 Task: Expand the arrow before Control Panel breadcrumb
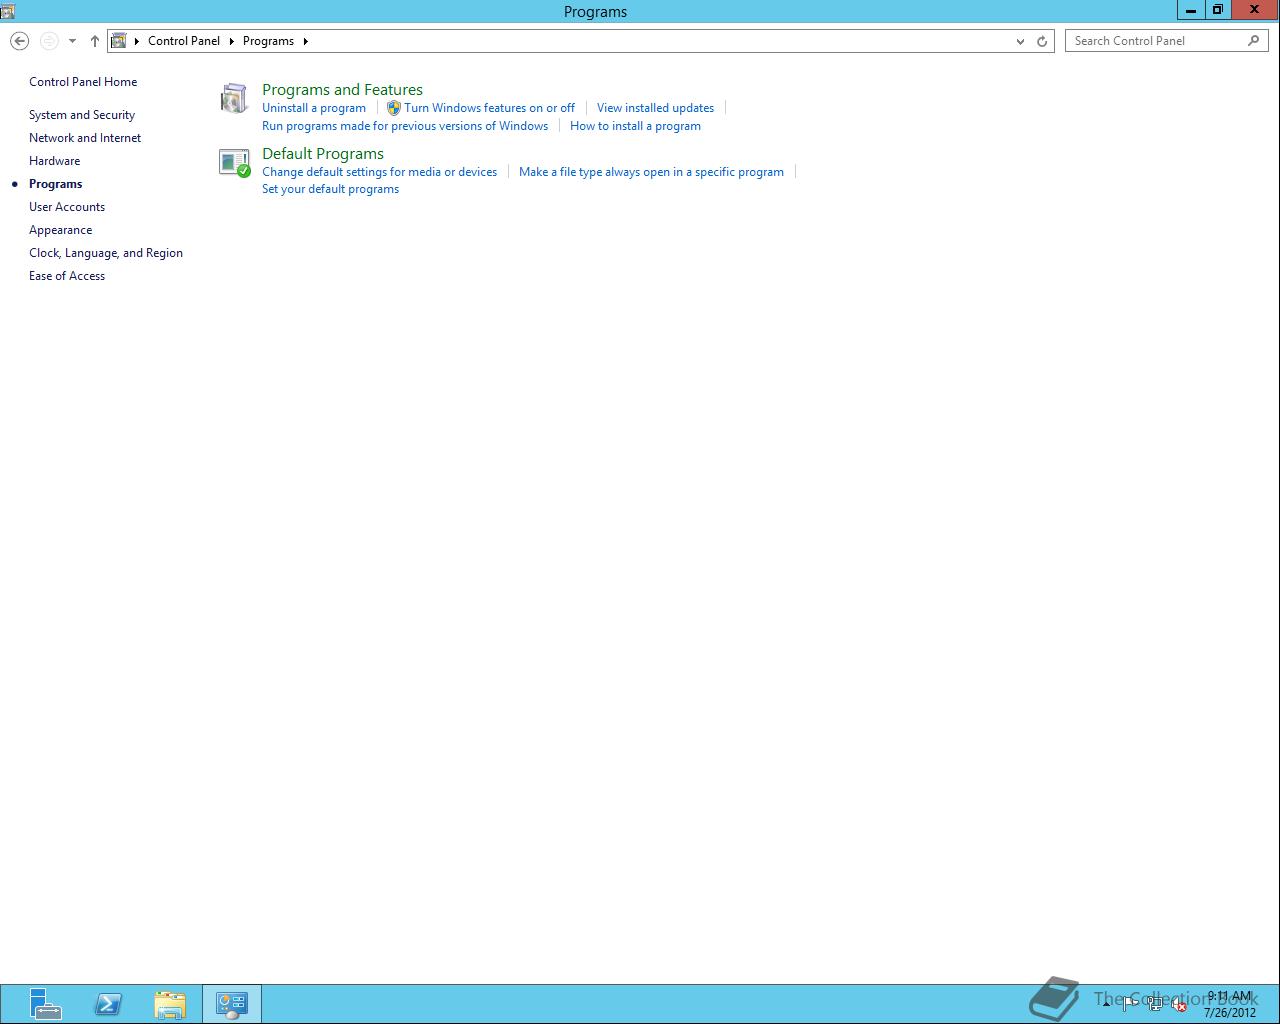click(x=137, y=41)
